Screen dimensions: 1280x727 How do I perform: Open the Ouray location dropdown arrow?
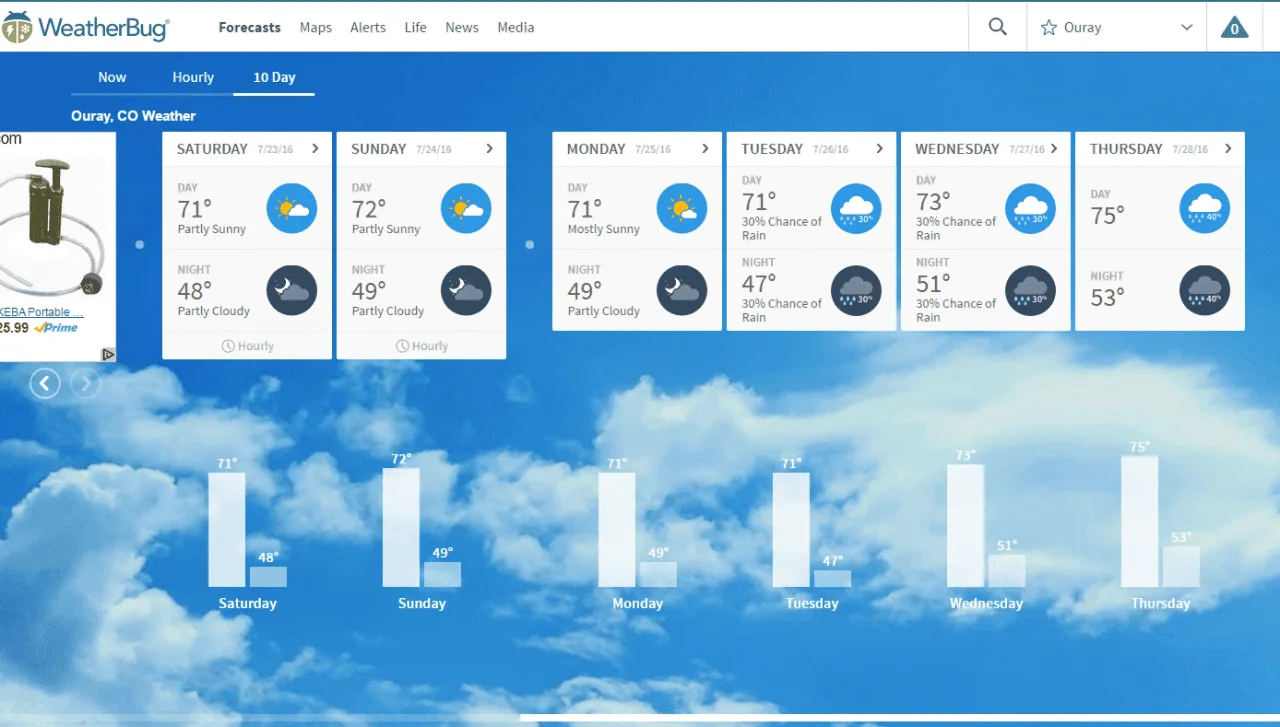coord(1187,28)
